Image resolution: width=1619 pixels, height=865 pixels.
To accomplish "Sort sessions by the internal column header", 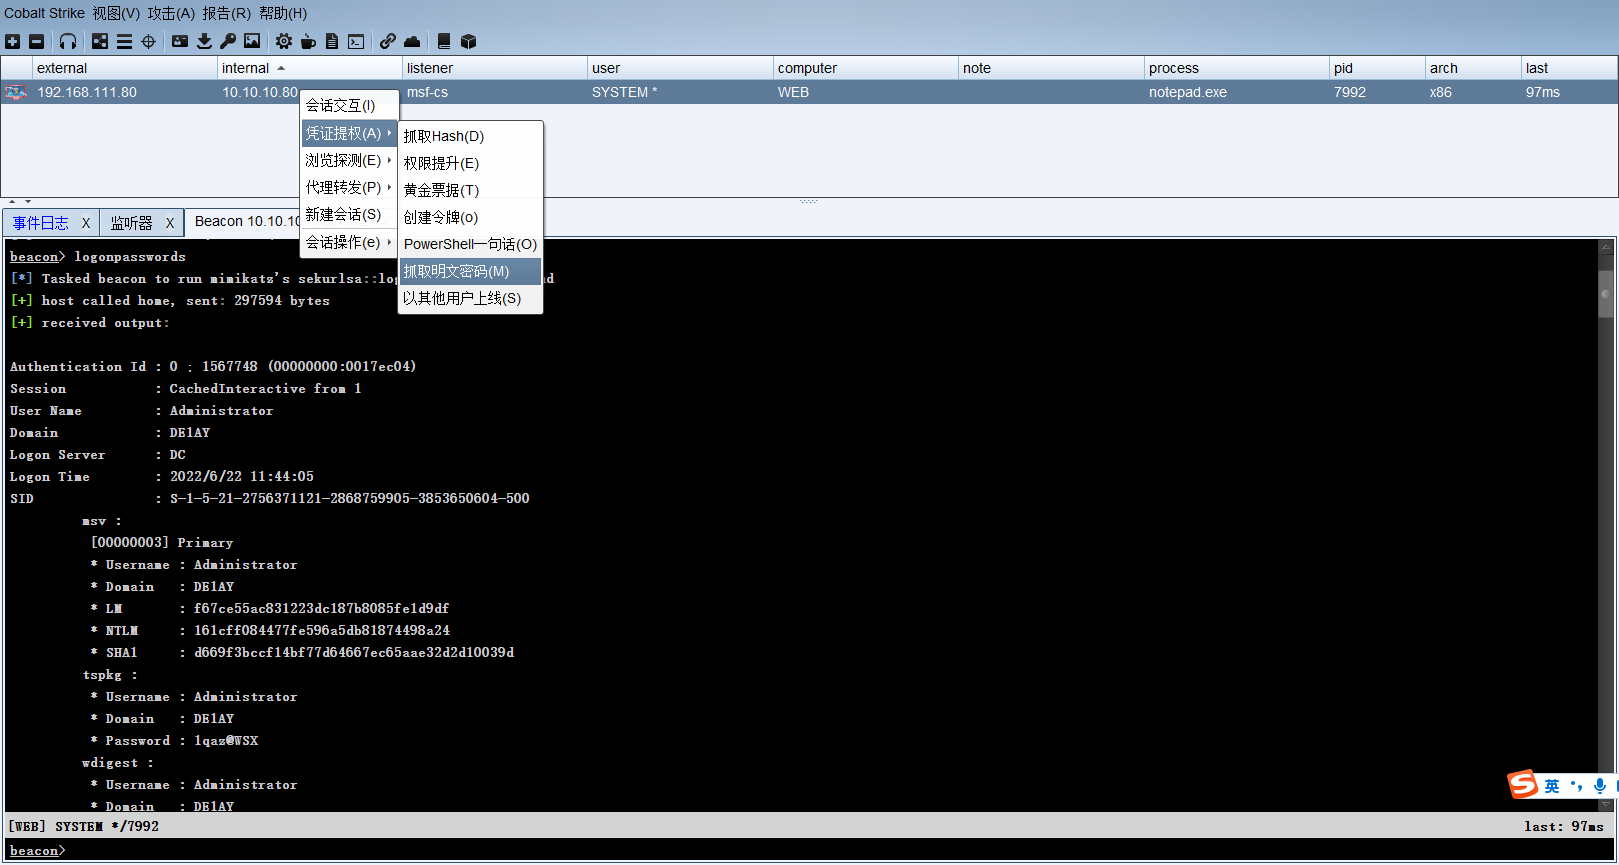I will tap(309, 68).
